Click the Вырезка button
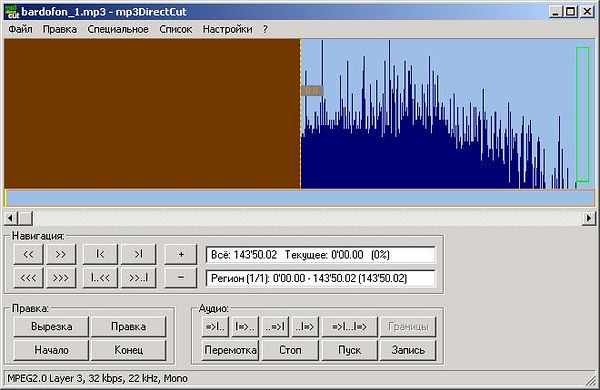 pos(51,326)
